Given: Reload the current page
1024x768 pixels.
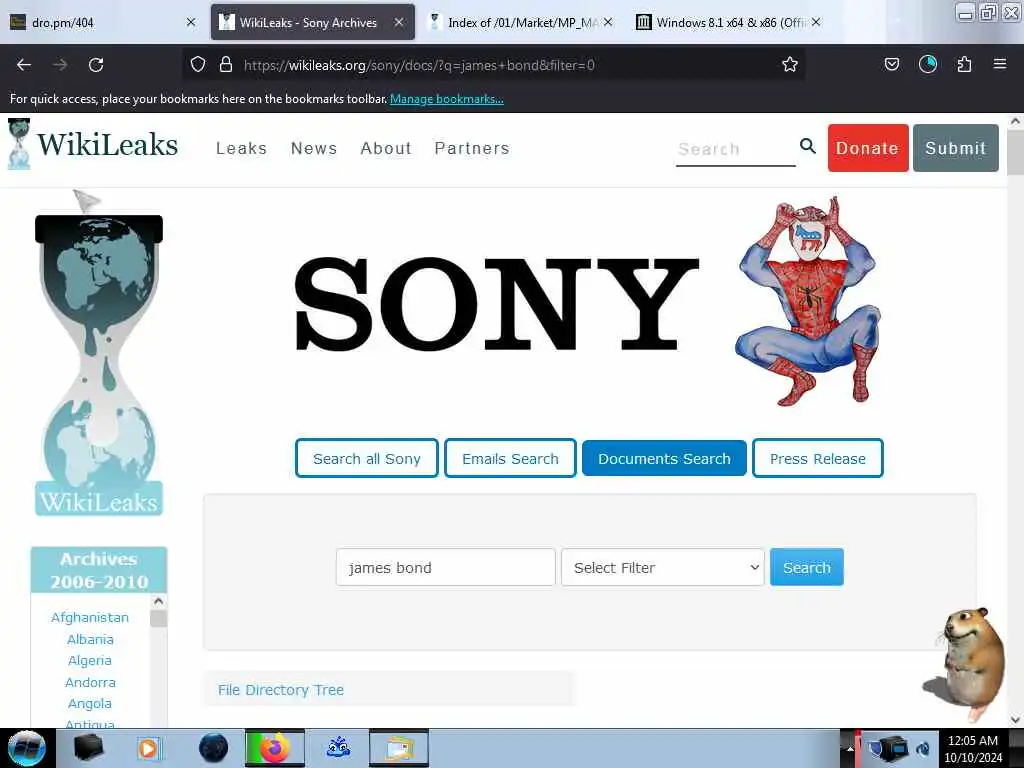Looking at the screenshot, I should (x=96, y=65).
